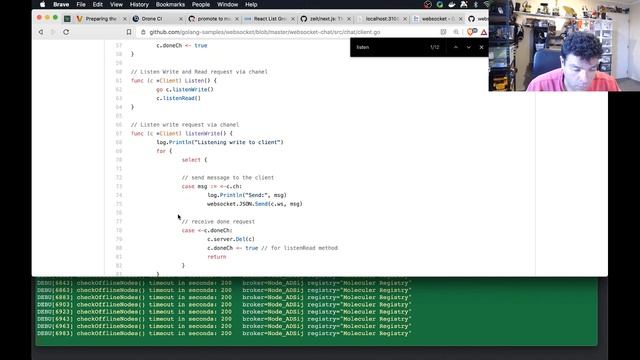Viewport: 640px width, 360px height.
Task: Open the Brave application menu
Action: click(x=61, y=4)
